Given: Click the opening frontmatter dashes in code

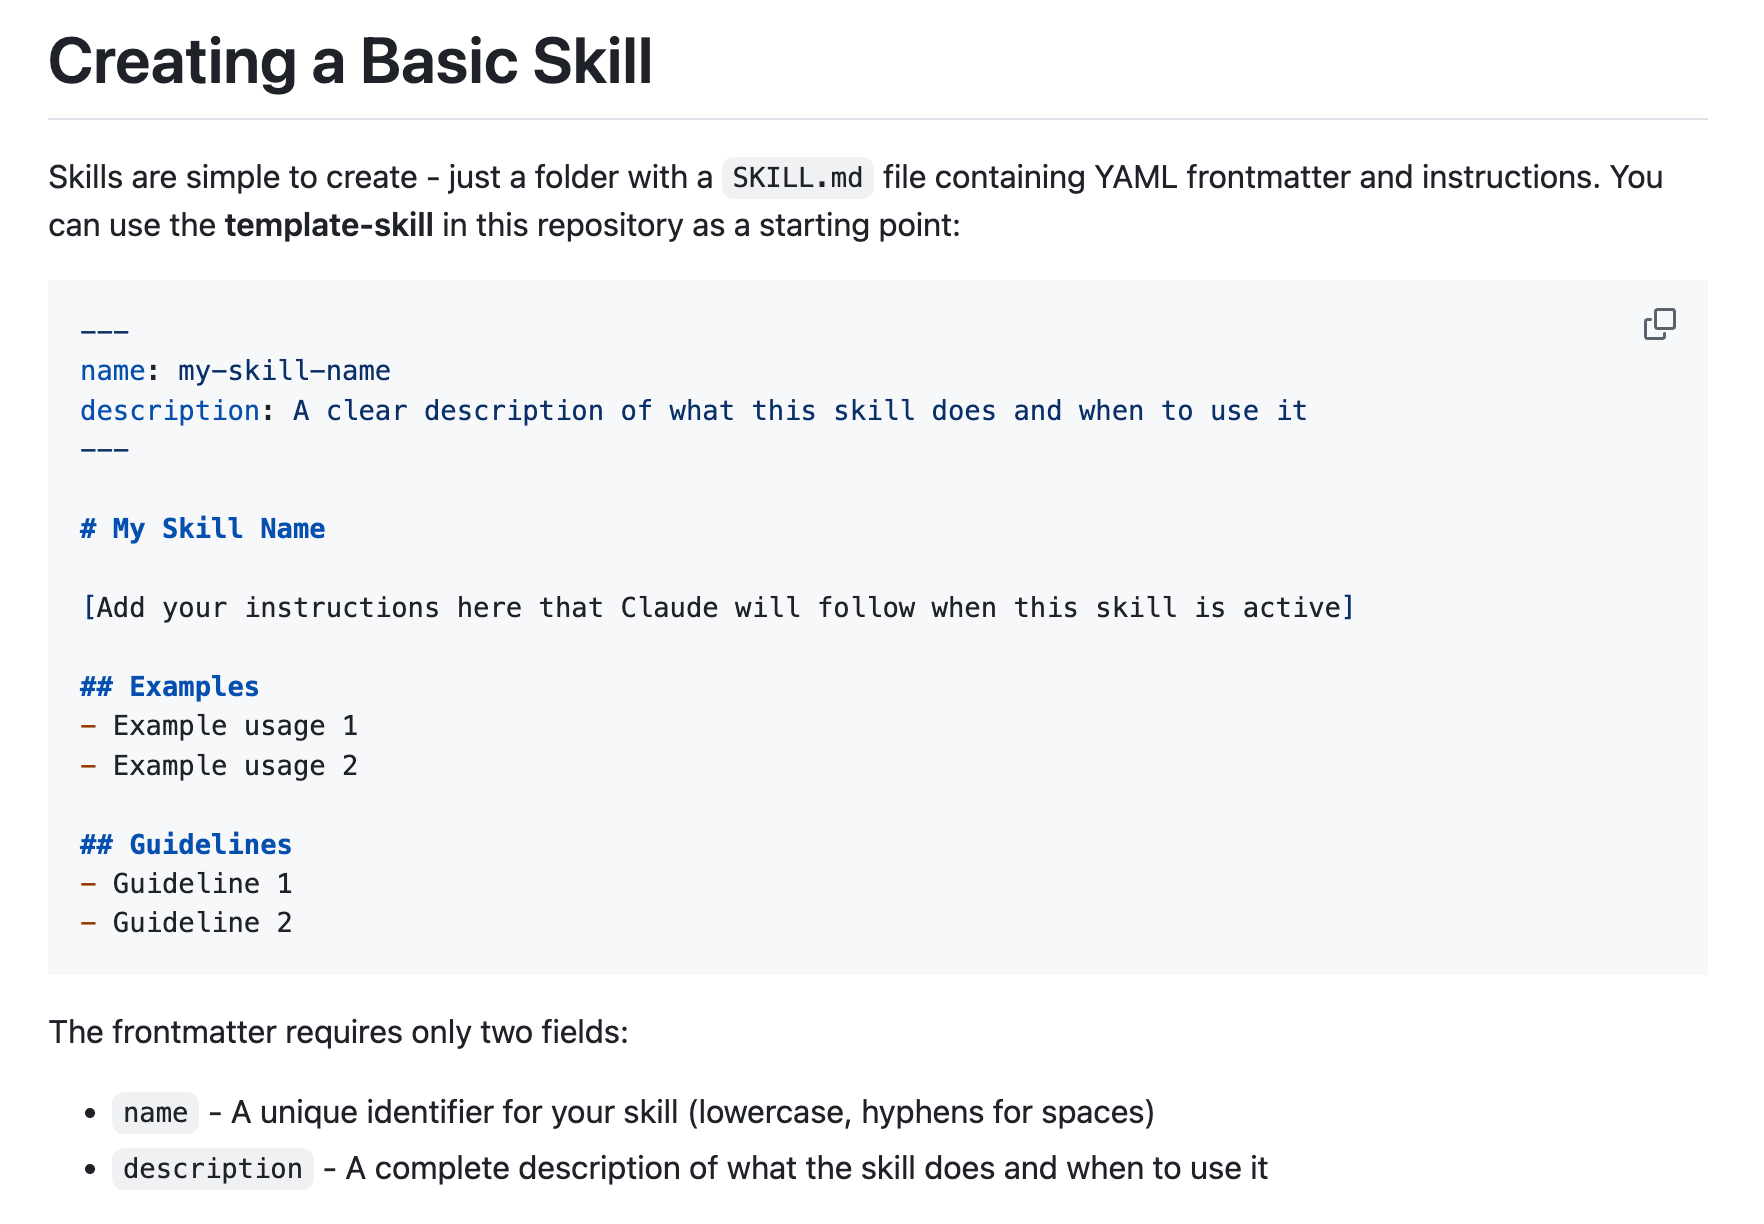Looking at the screenshot, I should 105,331.
